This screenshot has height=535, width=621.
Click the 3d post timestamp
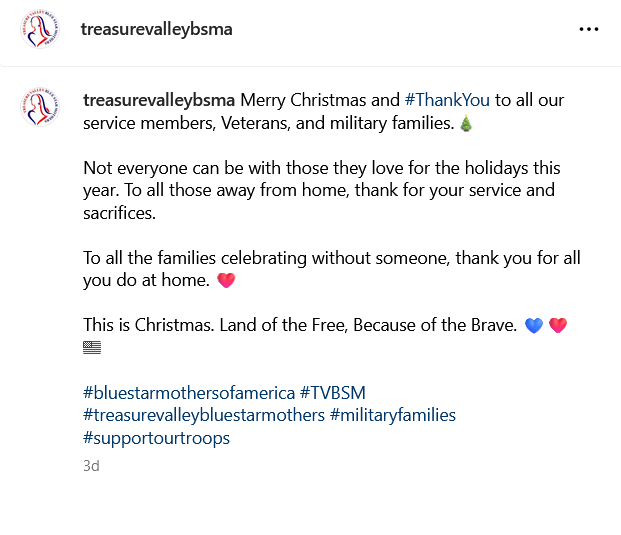91,465
